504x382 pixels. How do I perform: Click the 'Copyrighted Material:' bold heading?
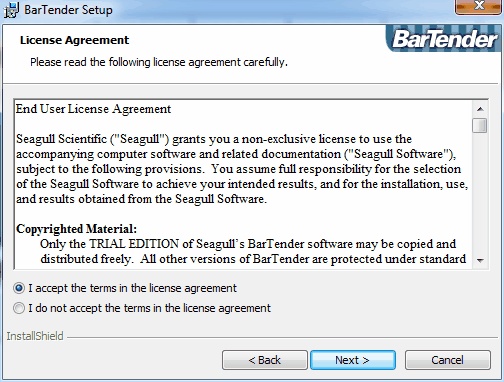point(76,229)
